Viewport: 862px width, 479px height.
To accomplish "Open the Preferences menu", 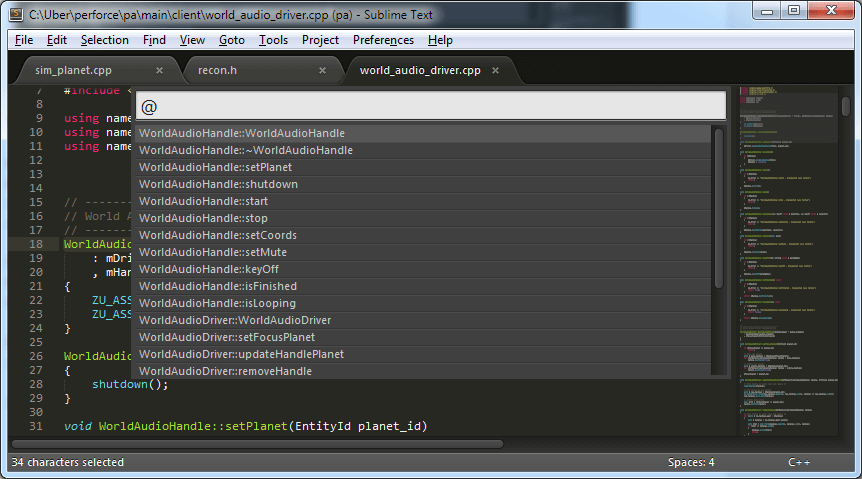I will coord(383,40).
